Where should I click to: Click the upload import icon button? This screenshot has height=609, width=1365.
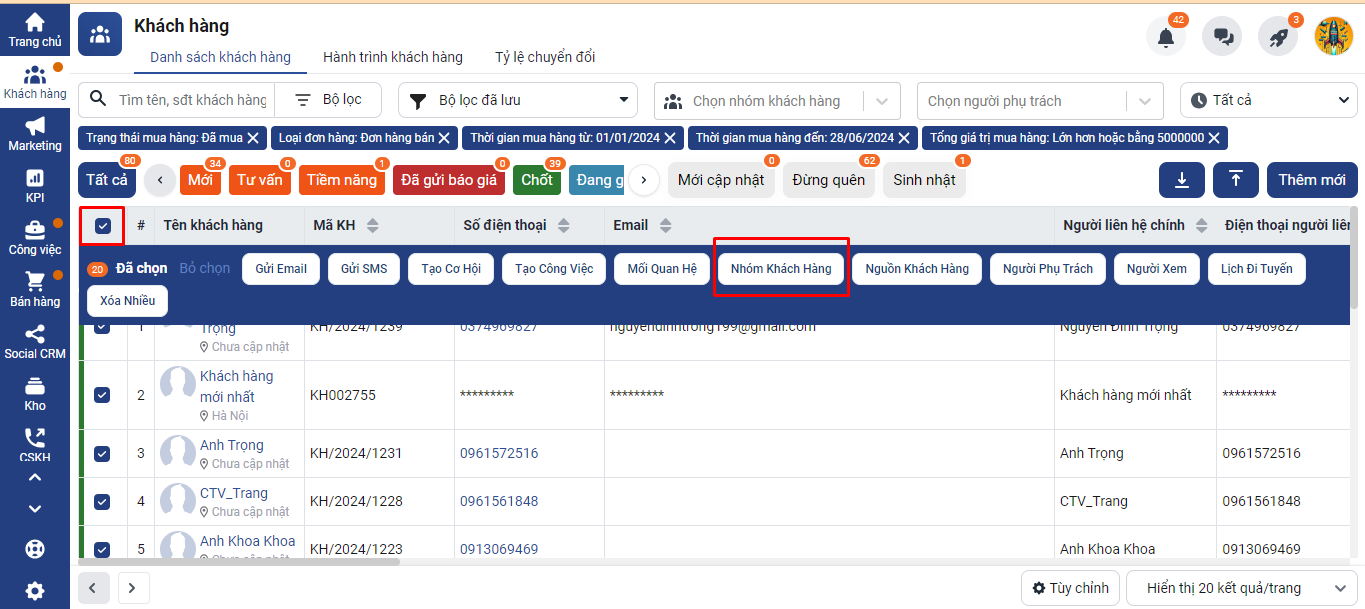click(1236, 180)
